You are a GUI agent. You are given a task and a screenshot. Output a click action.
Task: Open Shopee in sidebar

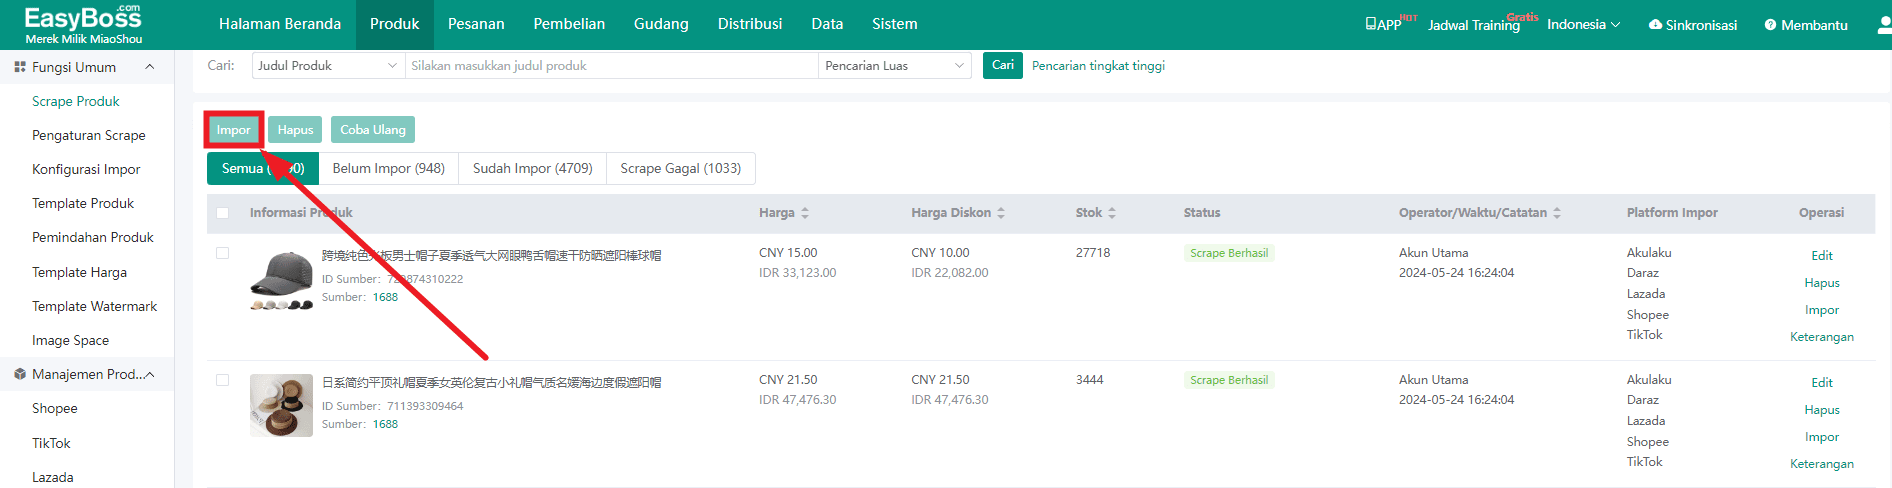(55, 408)
